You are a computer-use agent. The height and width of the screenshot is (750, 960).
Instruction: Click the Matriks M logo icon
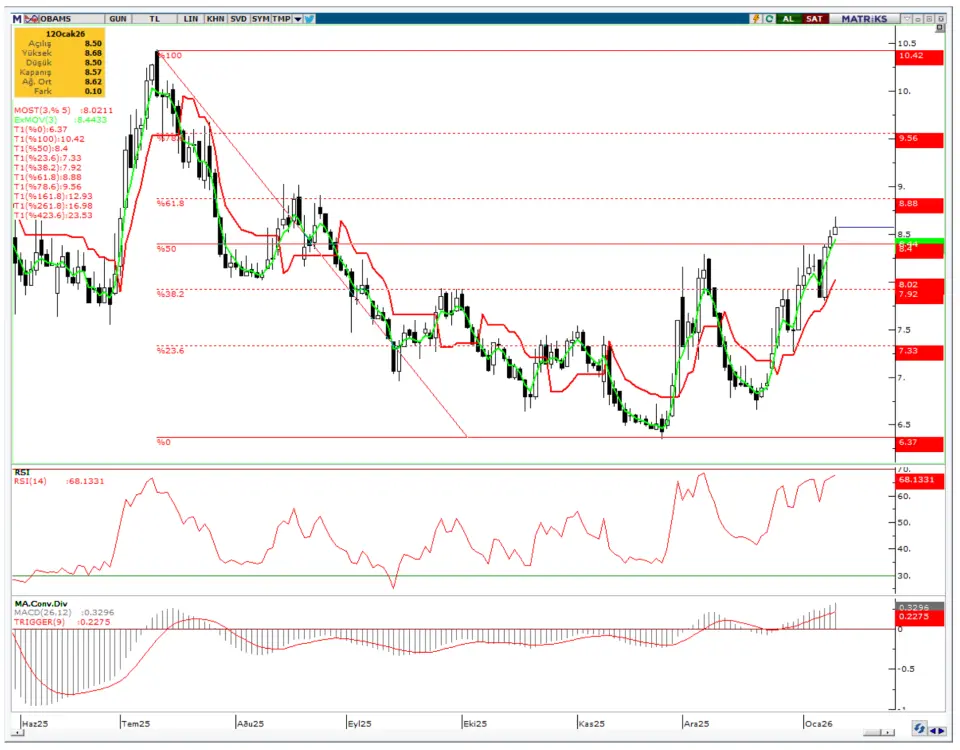point(17,19)
